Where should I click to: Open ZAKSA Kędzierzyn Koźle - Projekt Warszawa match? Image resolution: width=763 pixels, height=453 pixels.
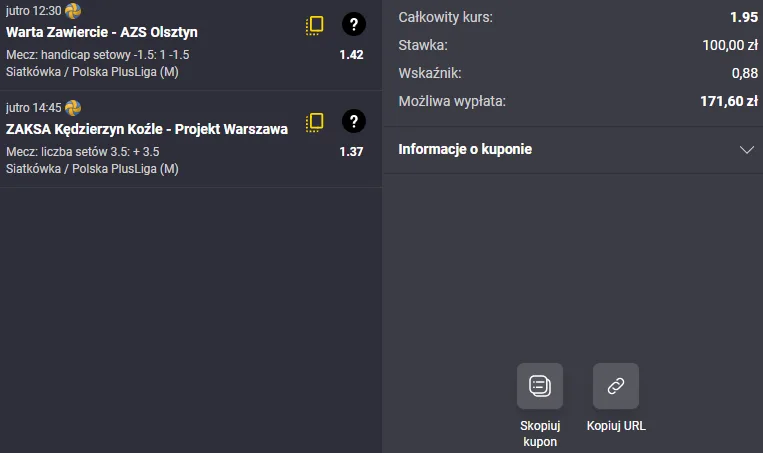[147, 129]
